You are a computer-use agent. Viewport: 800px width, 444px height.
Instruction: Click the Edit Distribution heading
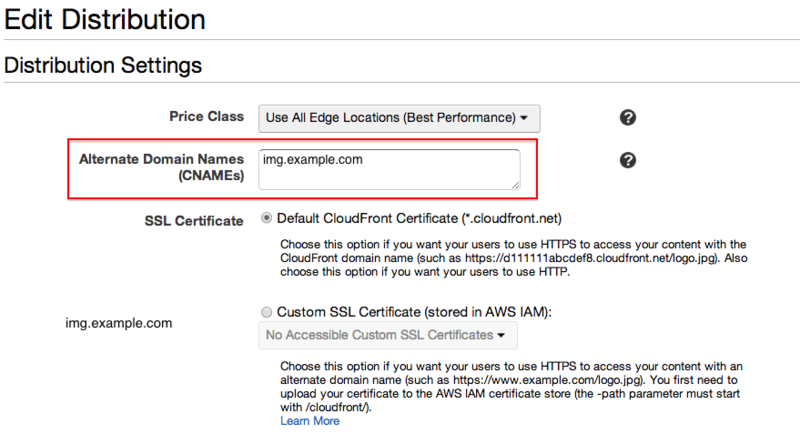coord(105,20)
